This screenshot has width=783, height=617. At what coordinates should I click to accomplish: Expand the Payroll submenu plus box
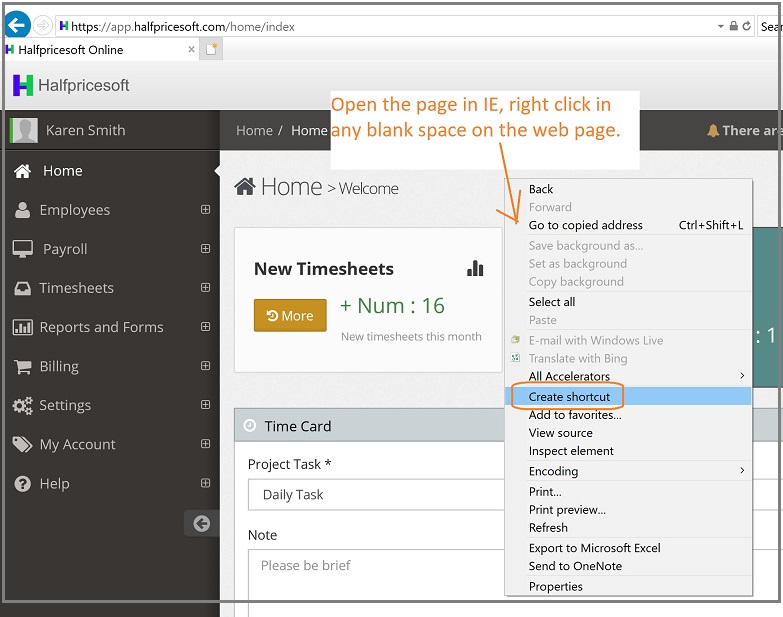coord(205,248)
